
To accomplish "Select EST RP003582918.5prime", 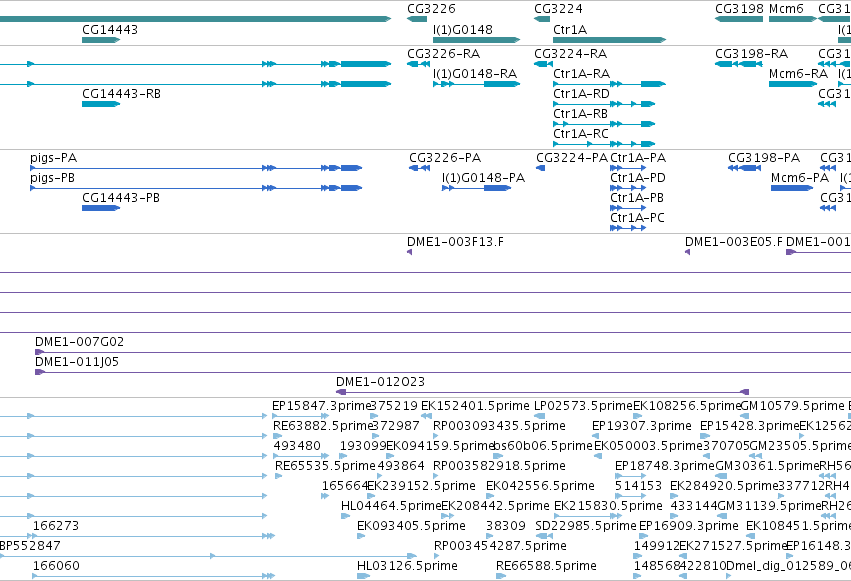I will coord(499,466).
